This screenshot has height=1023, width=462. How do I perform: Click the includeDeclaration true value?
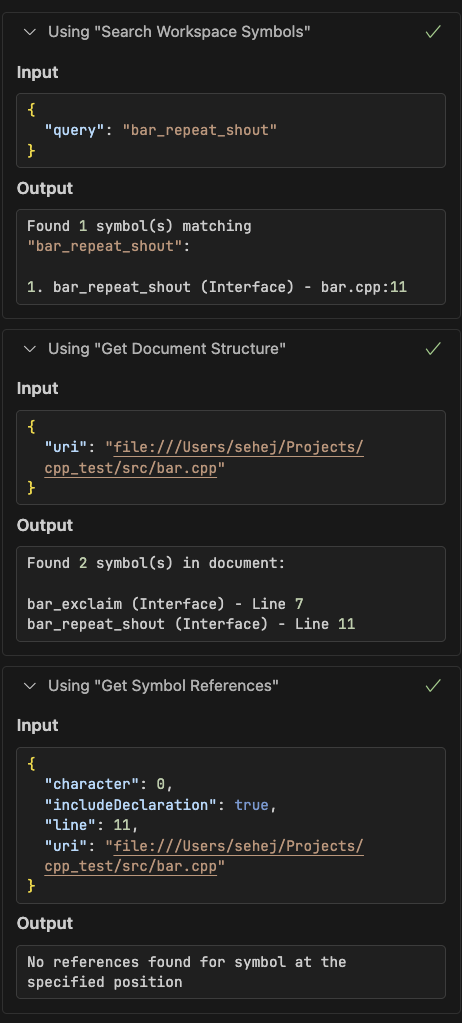click(x=251, y=806)
